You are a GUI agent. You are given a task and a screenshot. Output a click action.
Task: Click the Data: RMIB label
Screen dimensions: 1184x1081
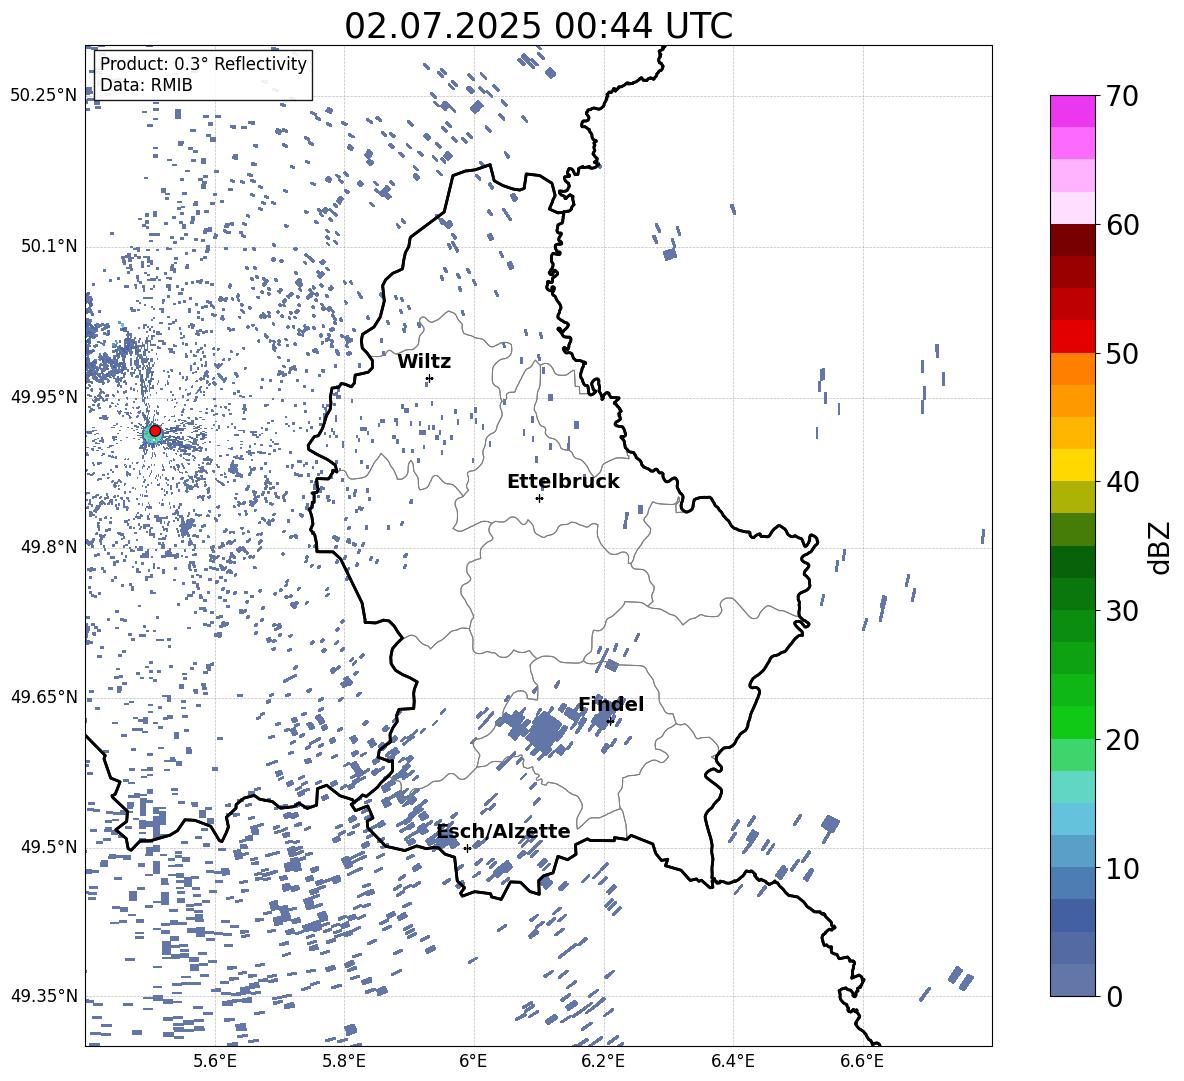click(146, 85)
